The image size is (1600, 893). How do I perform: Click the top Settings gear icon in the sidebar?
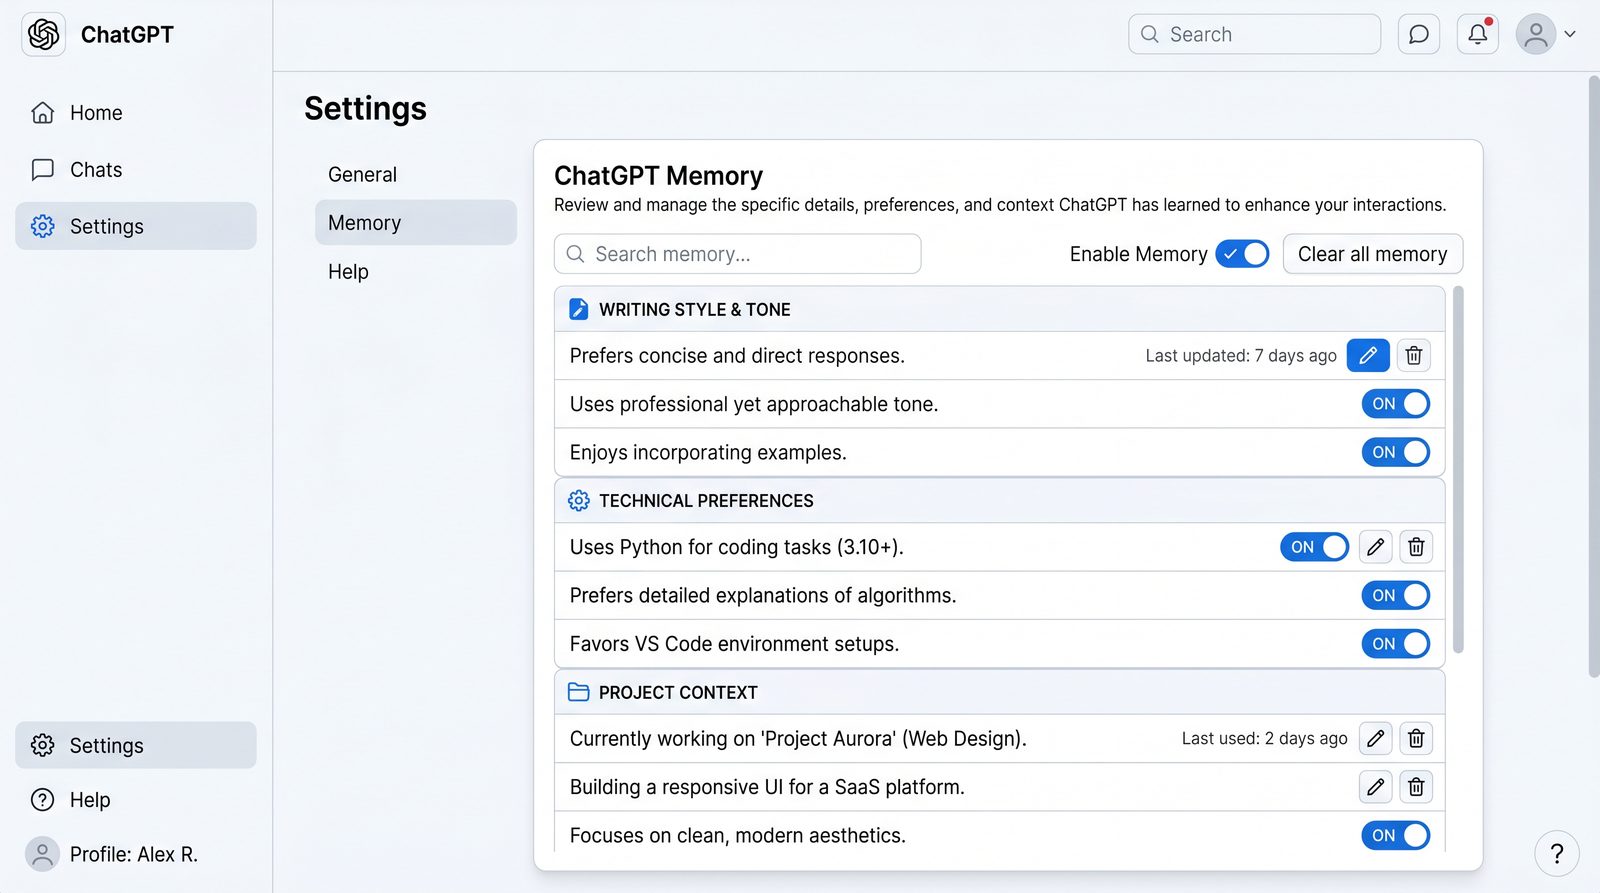tap(42, 226)
